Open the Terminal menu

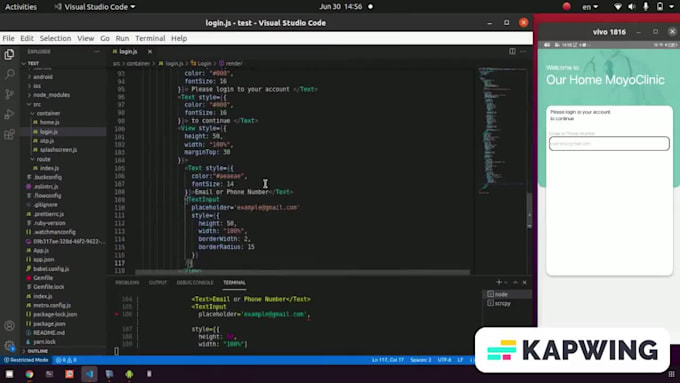click(150, 38)
